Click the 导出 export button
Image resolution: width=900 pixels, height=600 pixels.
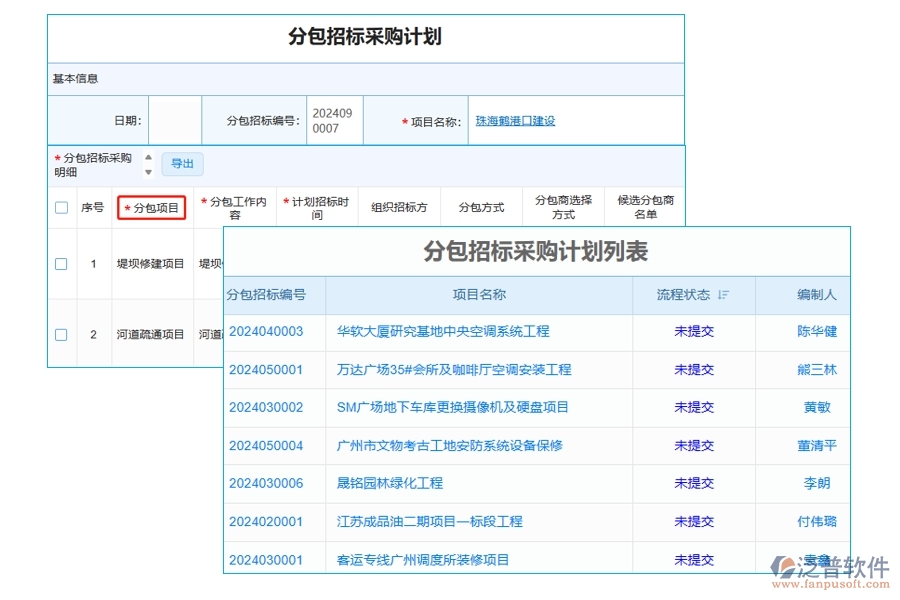pos(182,164)
